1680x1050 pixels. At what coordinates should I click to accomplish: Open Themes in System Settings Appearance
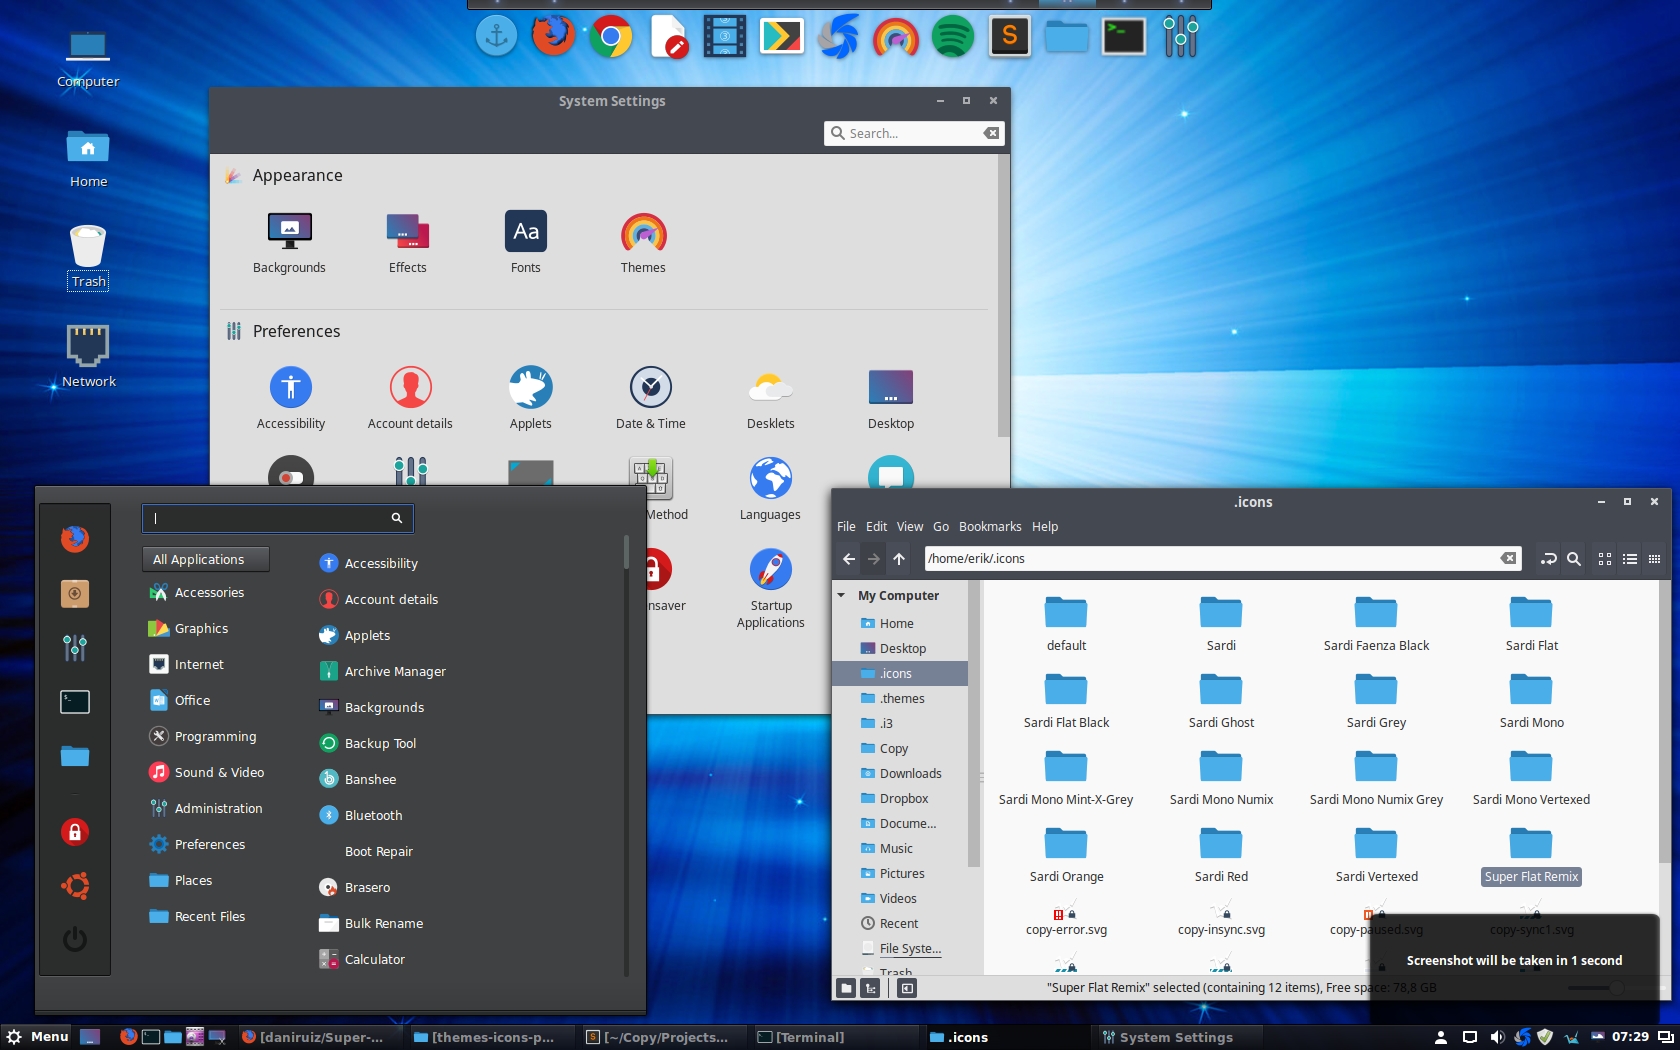coord(643,243)
